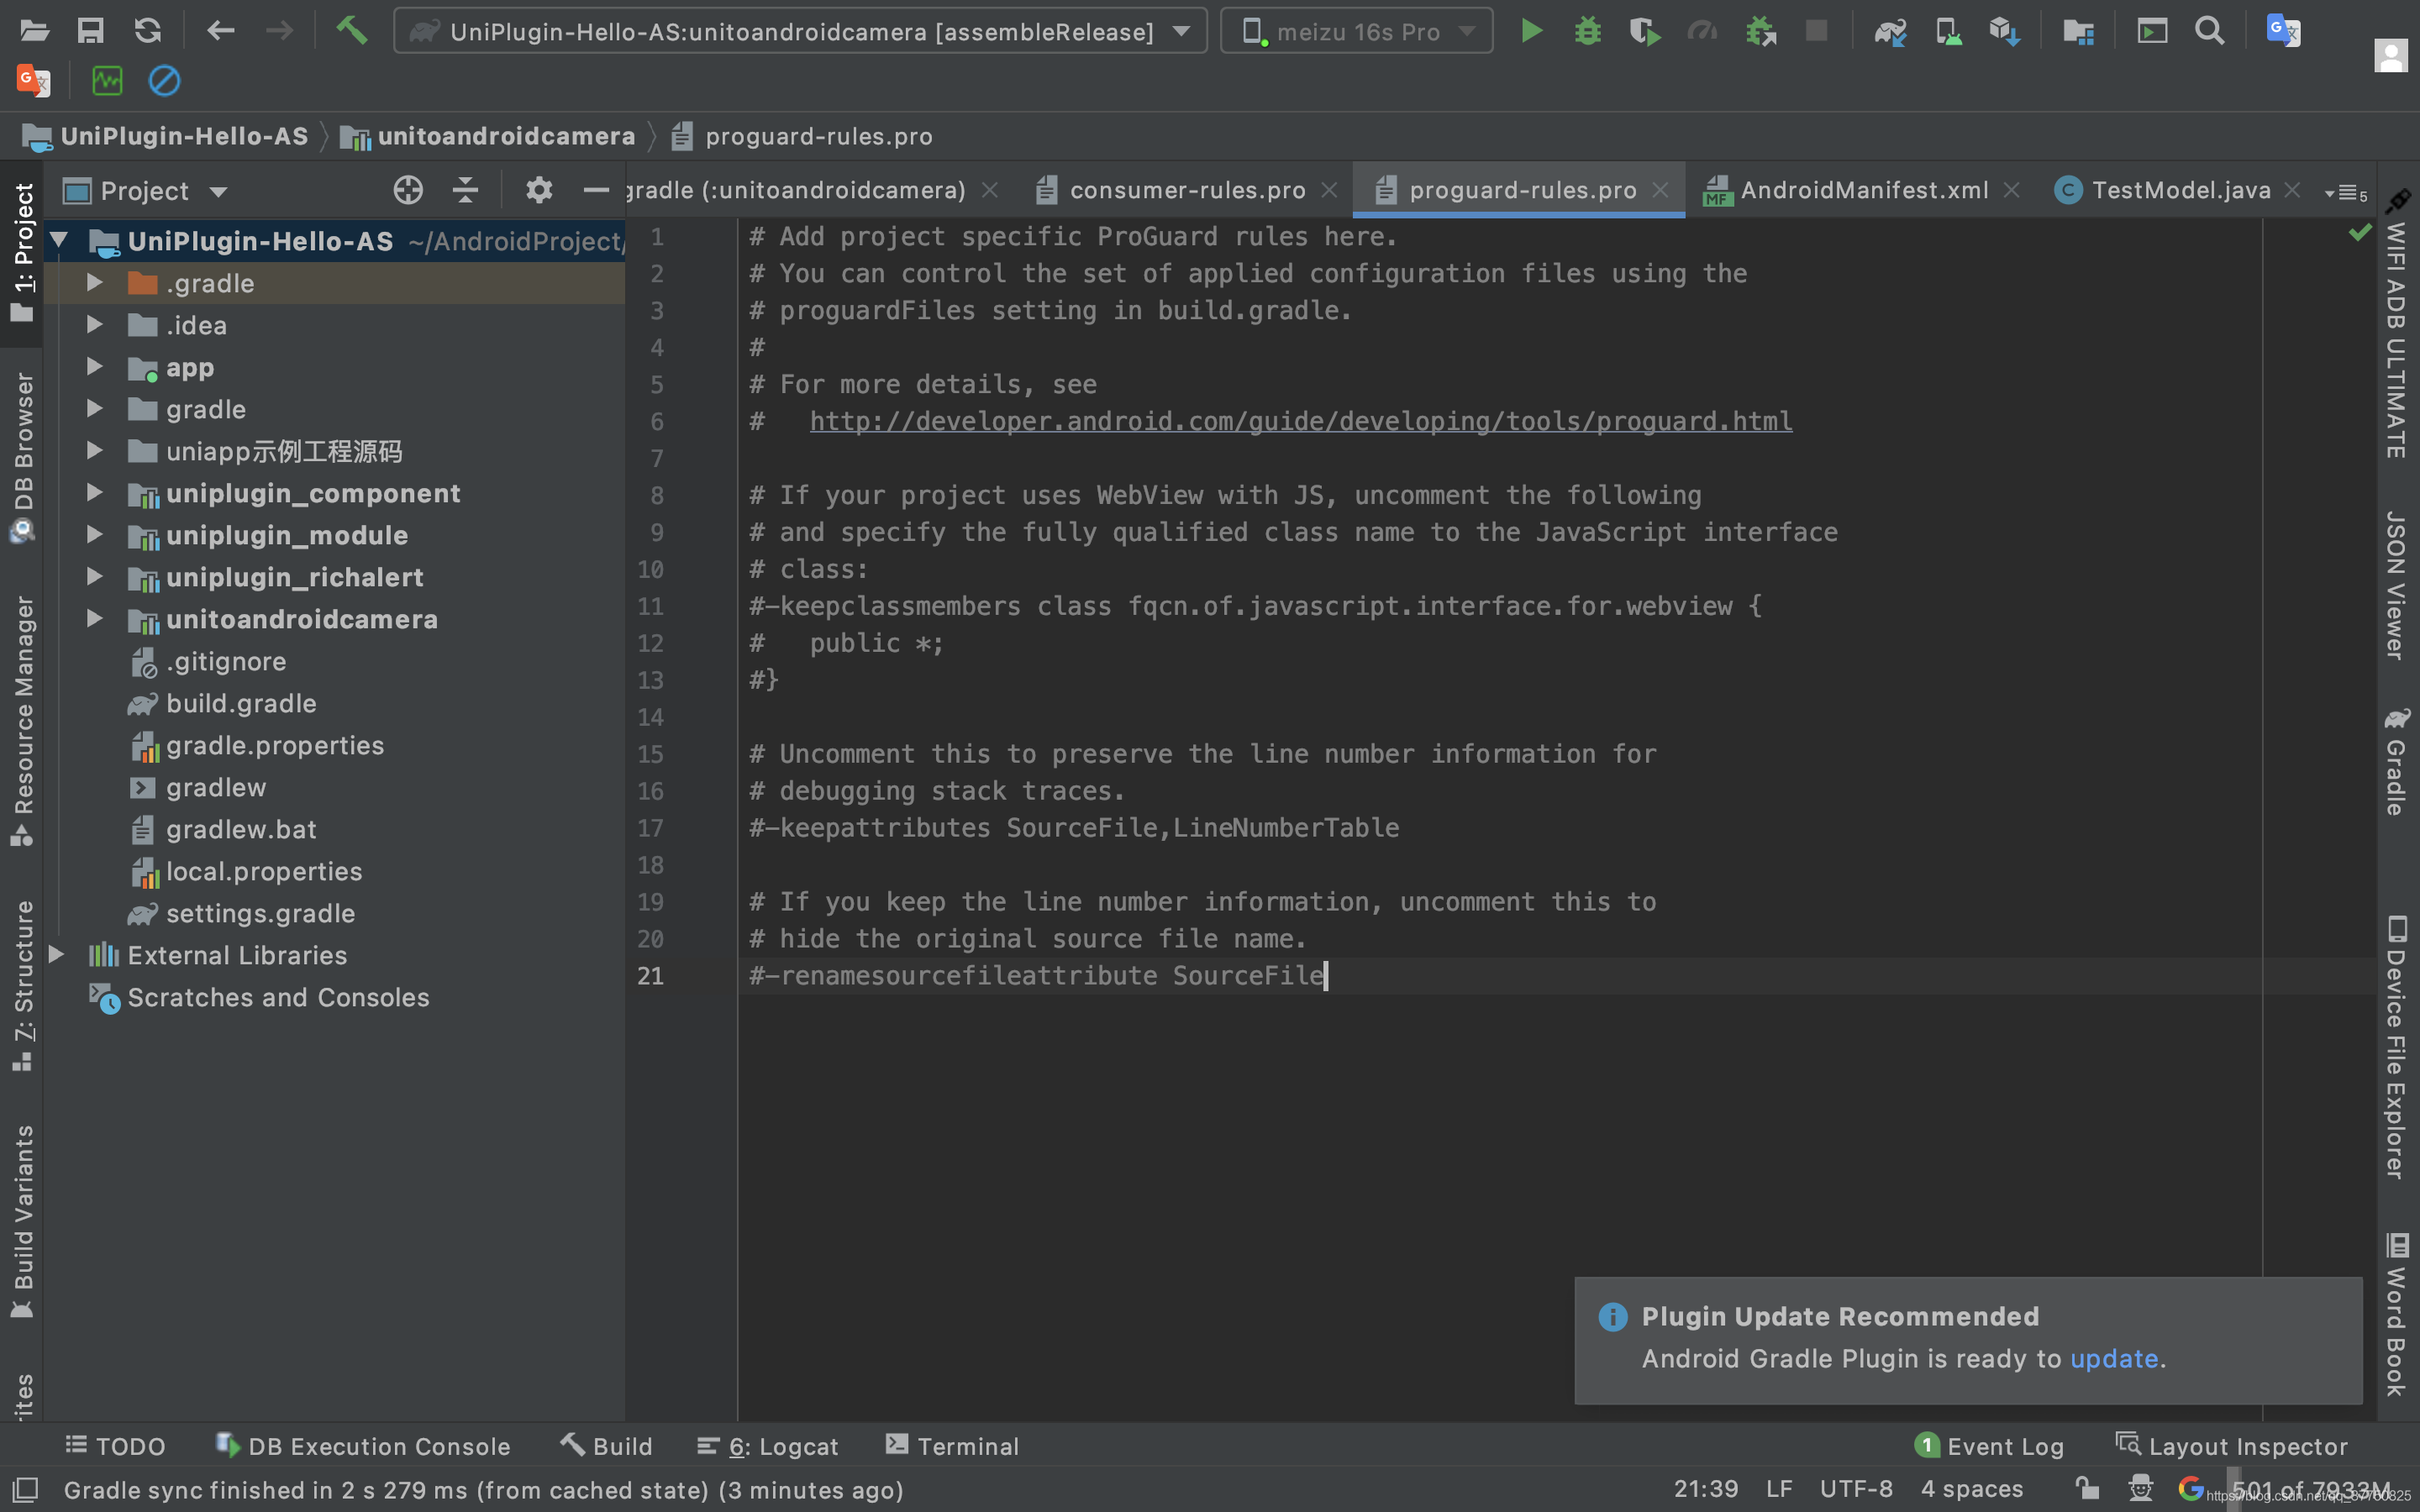Click memory usage indicator in status bar
Viewport: 2420px width, 1512px height.
coord(2309,1490)
